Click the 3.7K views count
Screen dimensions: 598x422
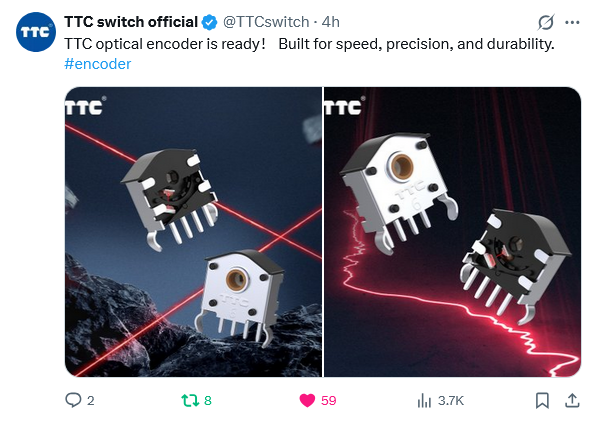451,401
